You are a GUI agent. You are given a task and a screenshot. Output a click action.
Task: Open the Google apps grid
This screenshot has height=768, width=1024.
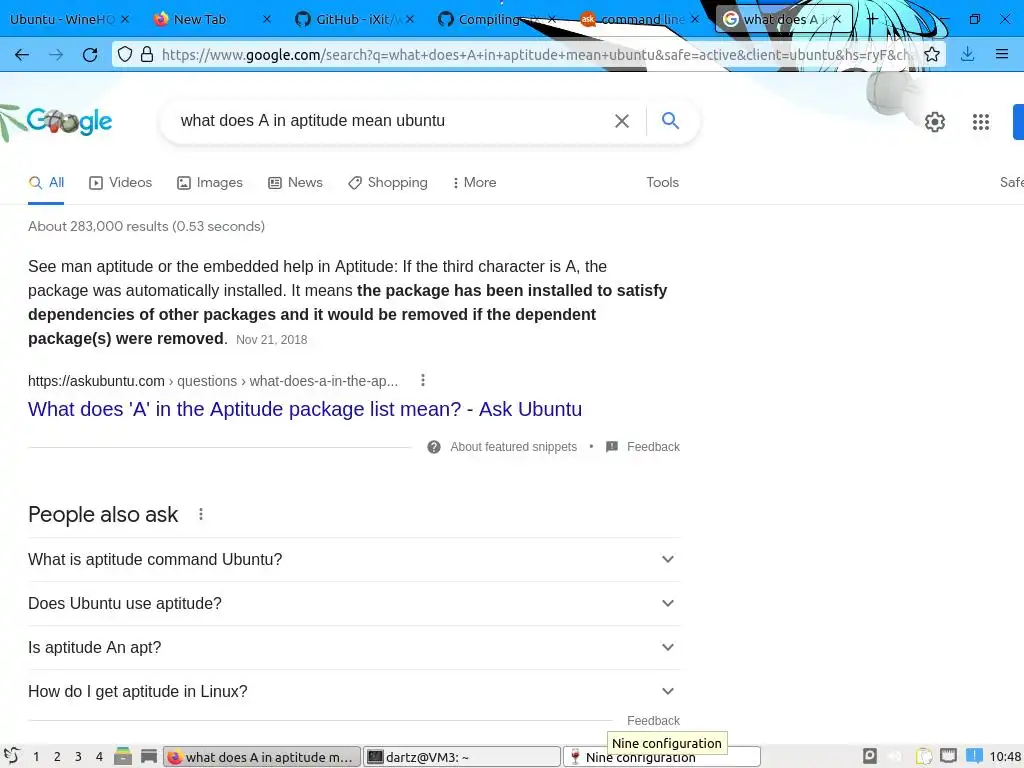tap(980, 121)
